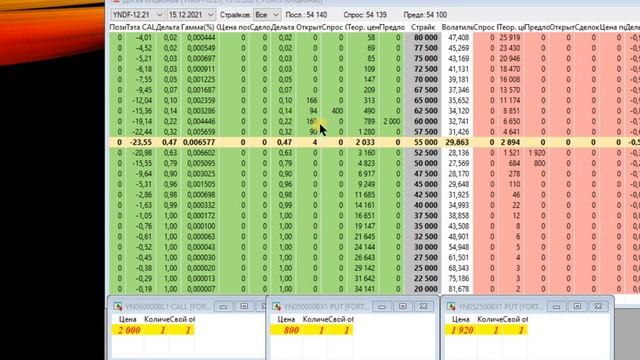Click the 'Посл.: 54 140' last price label
Viewport: 640px width, 360px height.
click(x=306, y=15)
